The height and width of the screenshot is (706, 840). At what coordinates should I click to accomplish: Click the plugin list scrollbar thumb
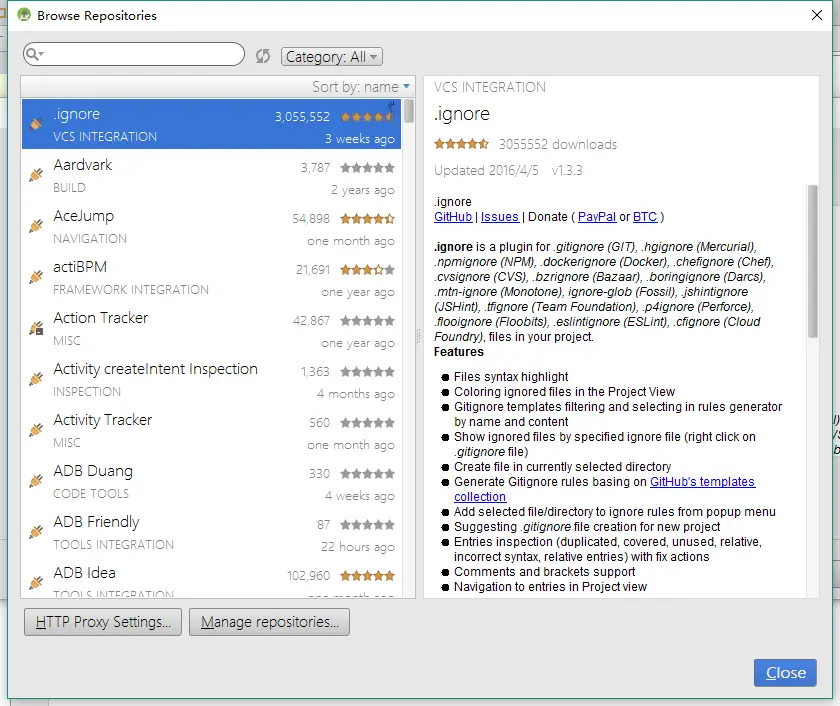tap(409, 111)
